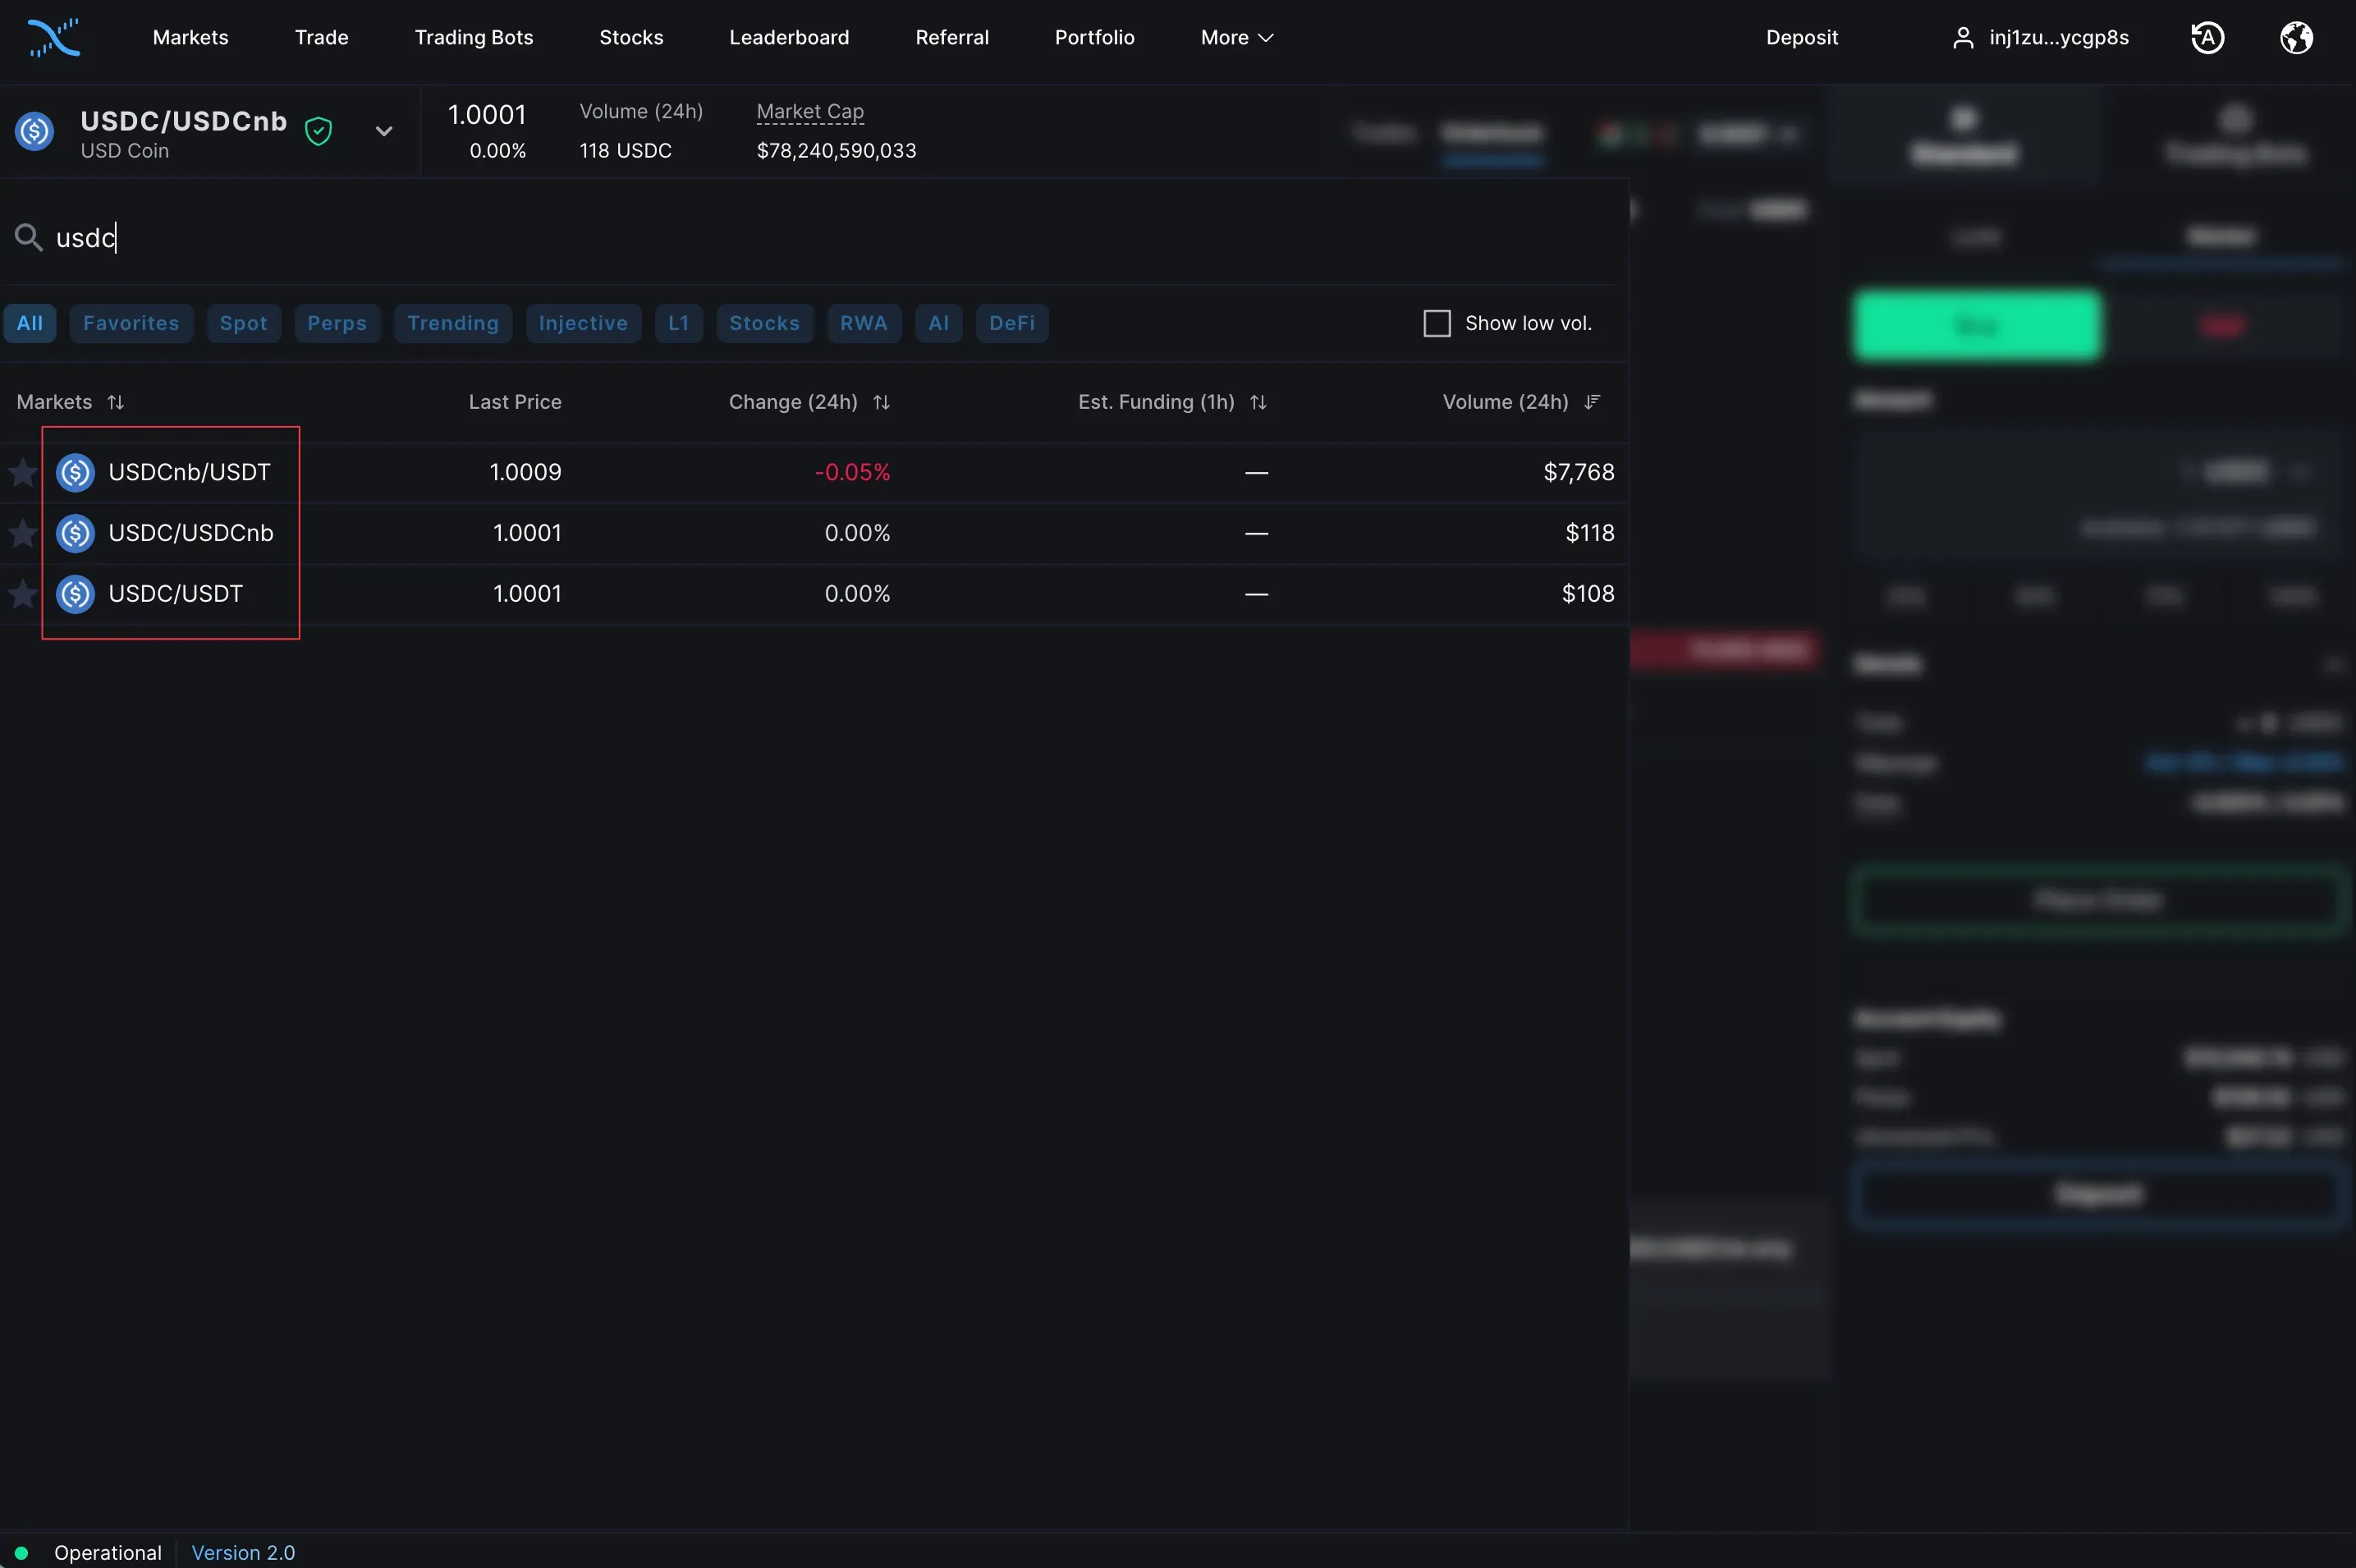Viewport: 2356px width, 1568px height.
Task: Favorite the USDC/USDT market star
Action: 22,594
